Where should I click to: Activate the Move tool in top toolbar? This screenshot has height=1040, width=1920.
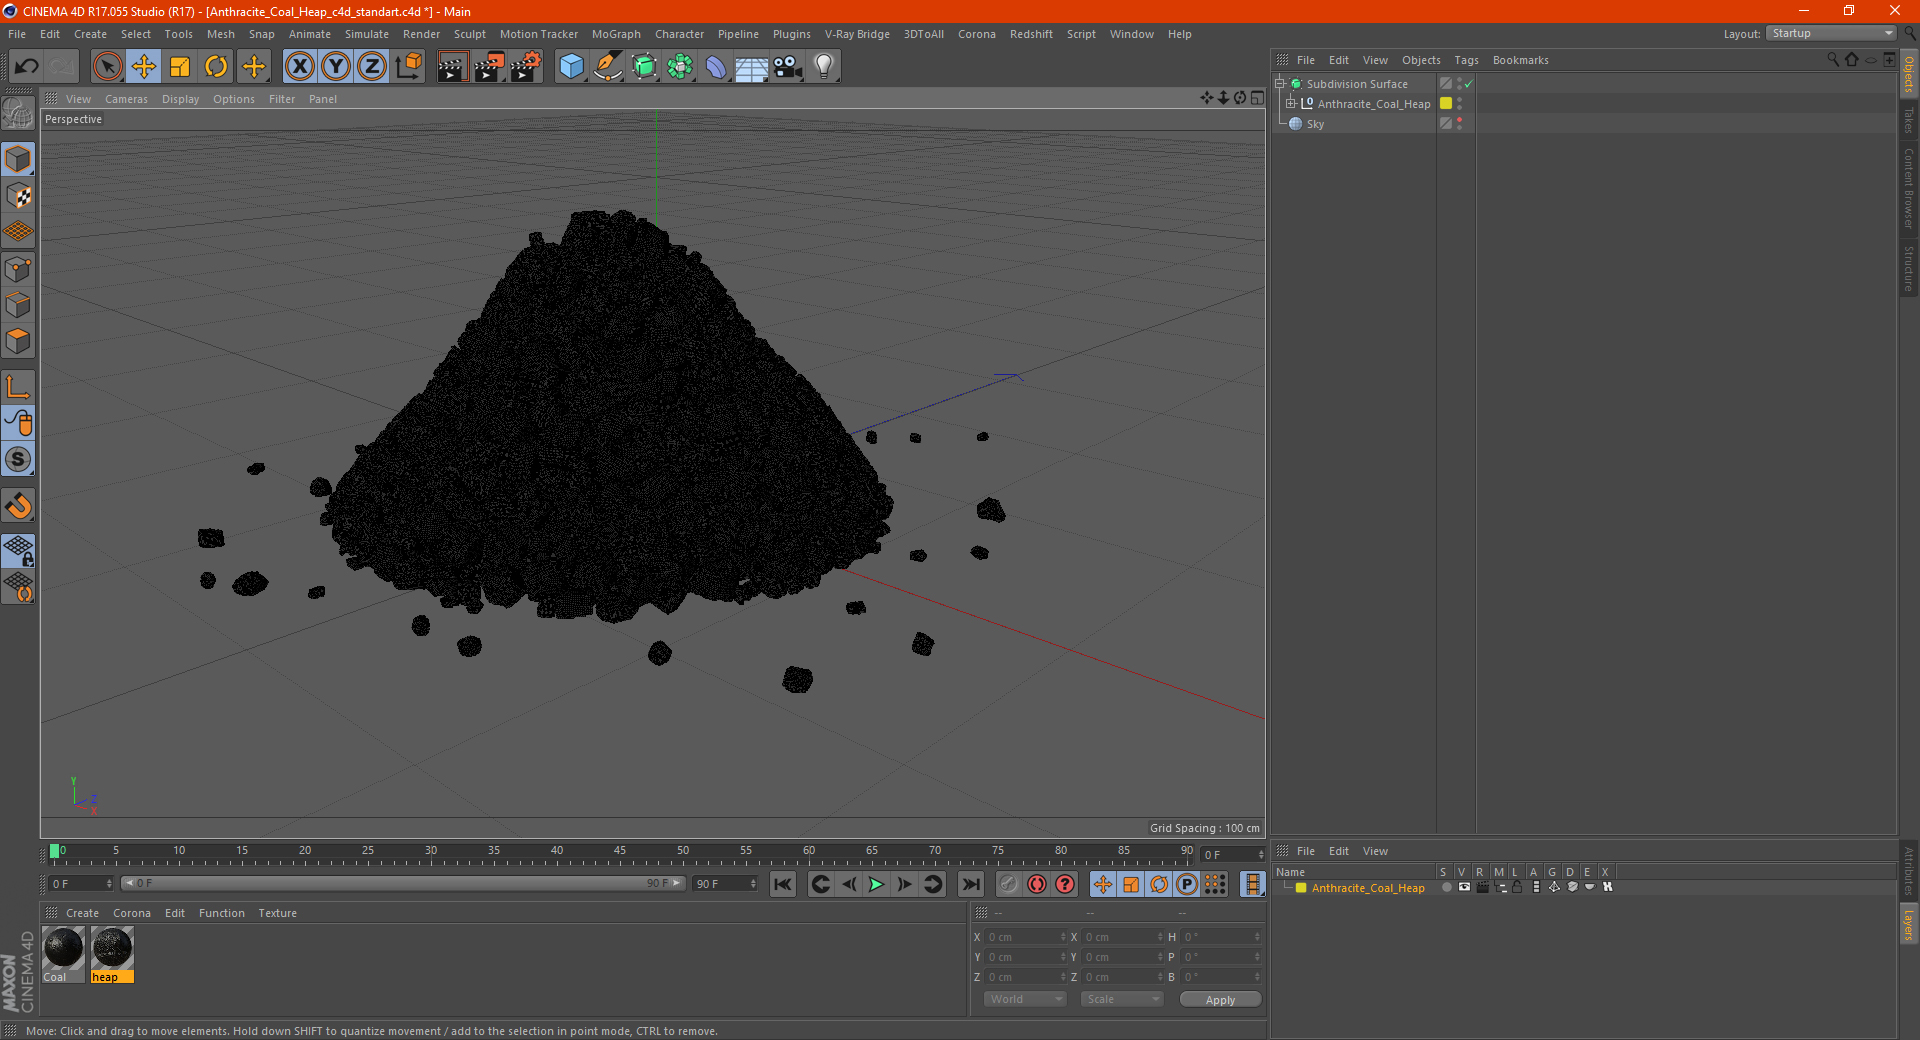coord(144,67)
